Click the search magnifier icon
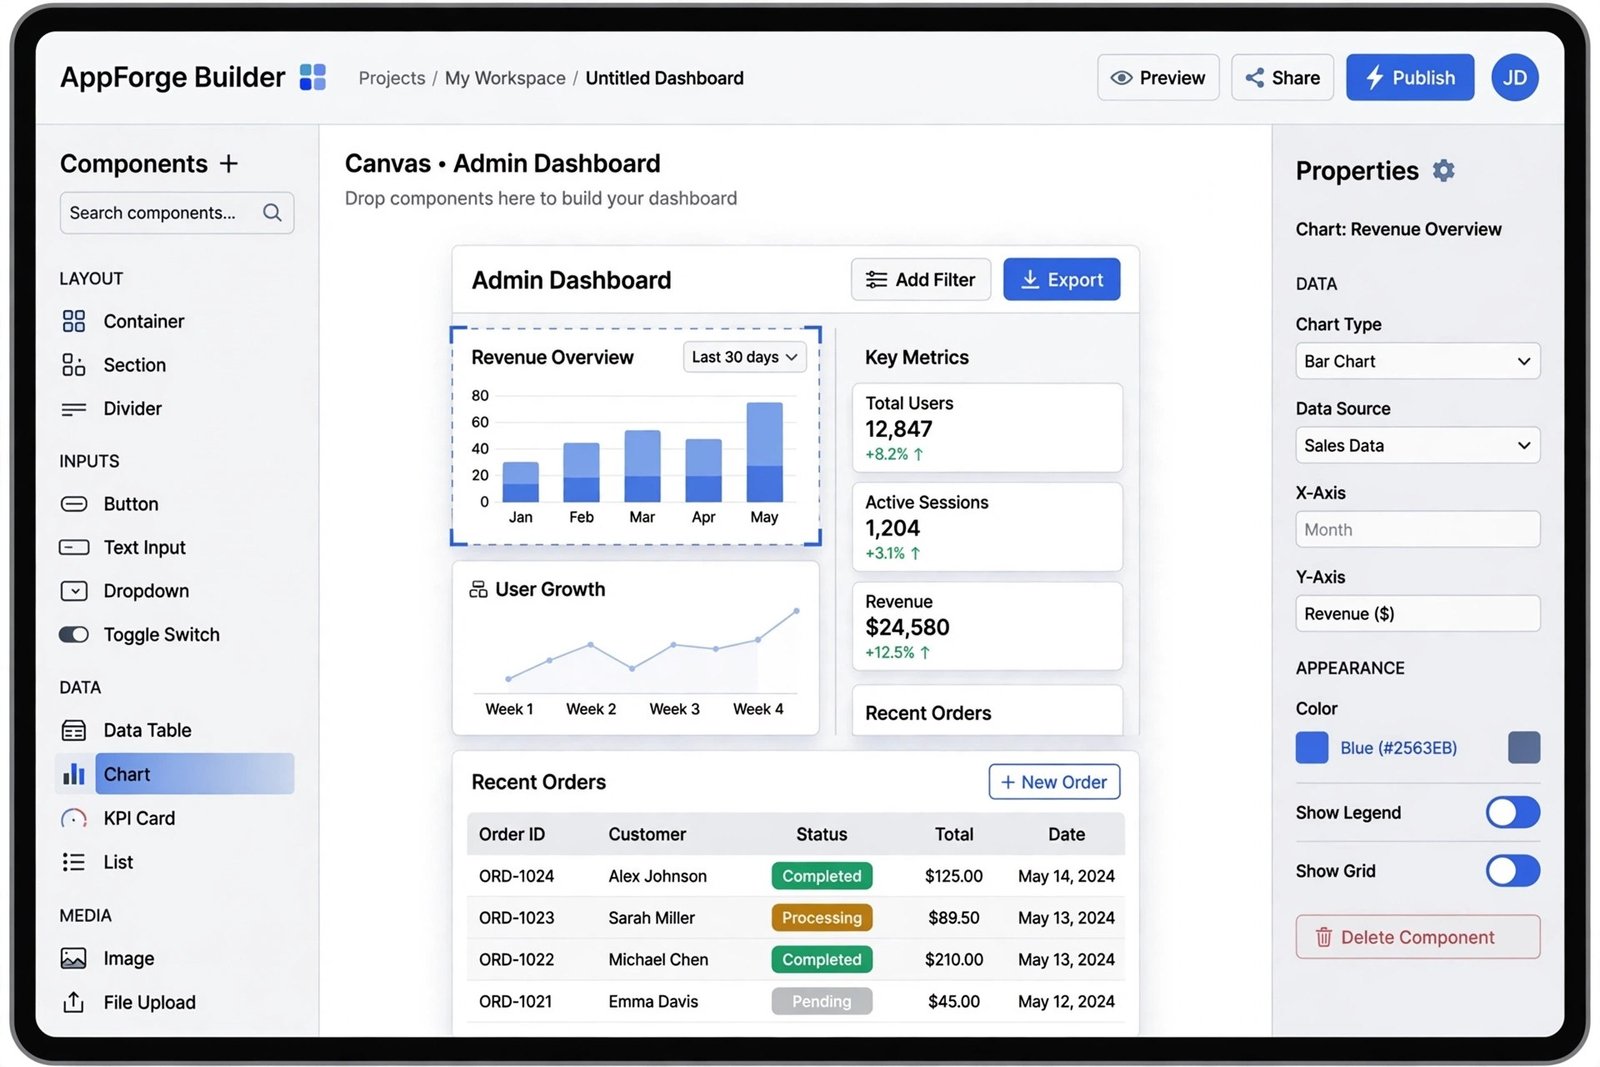Viewport: 1600px width, 1067px height. pyautogui.click(x=272, y=212)
